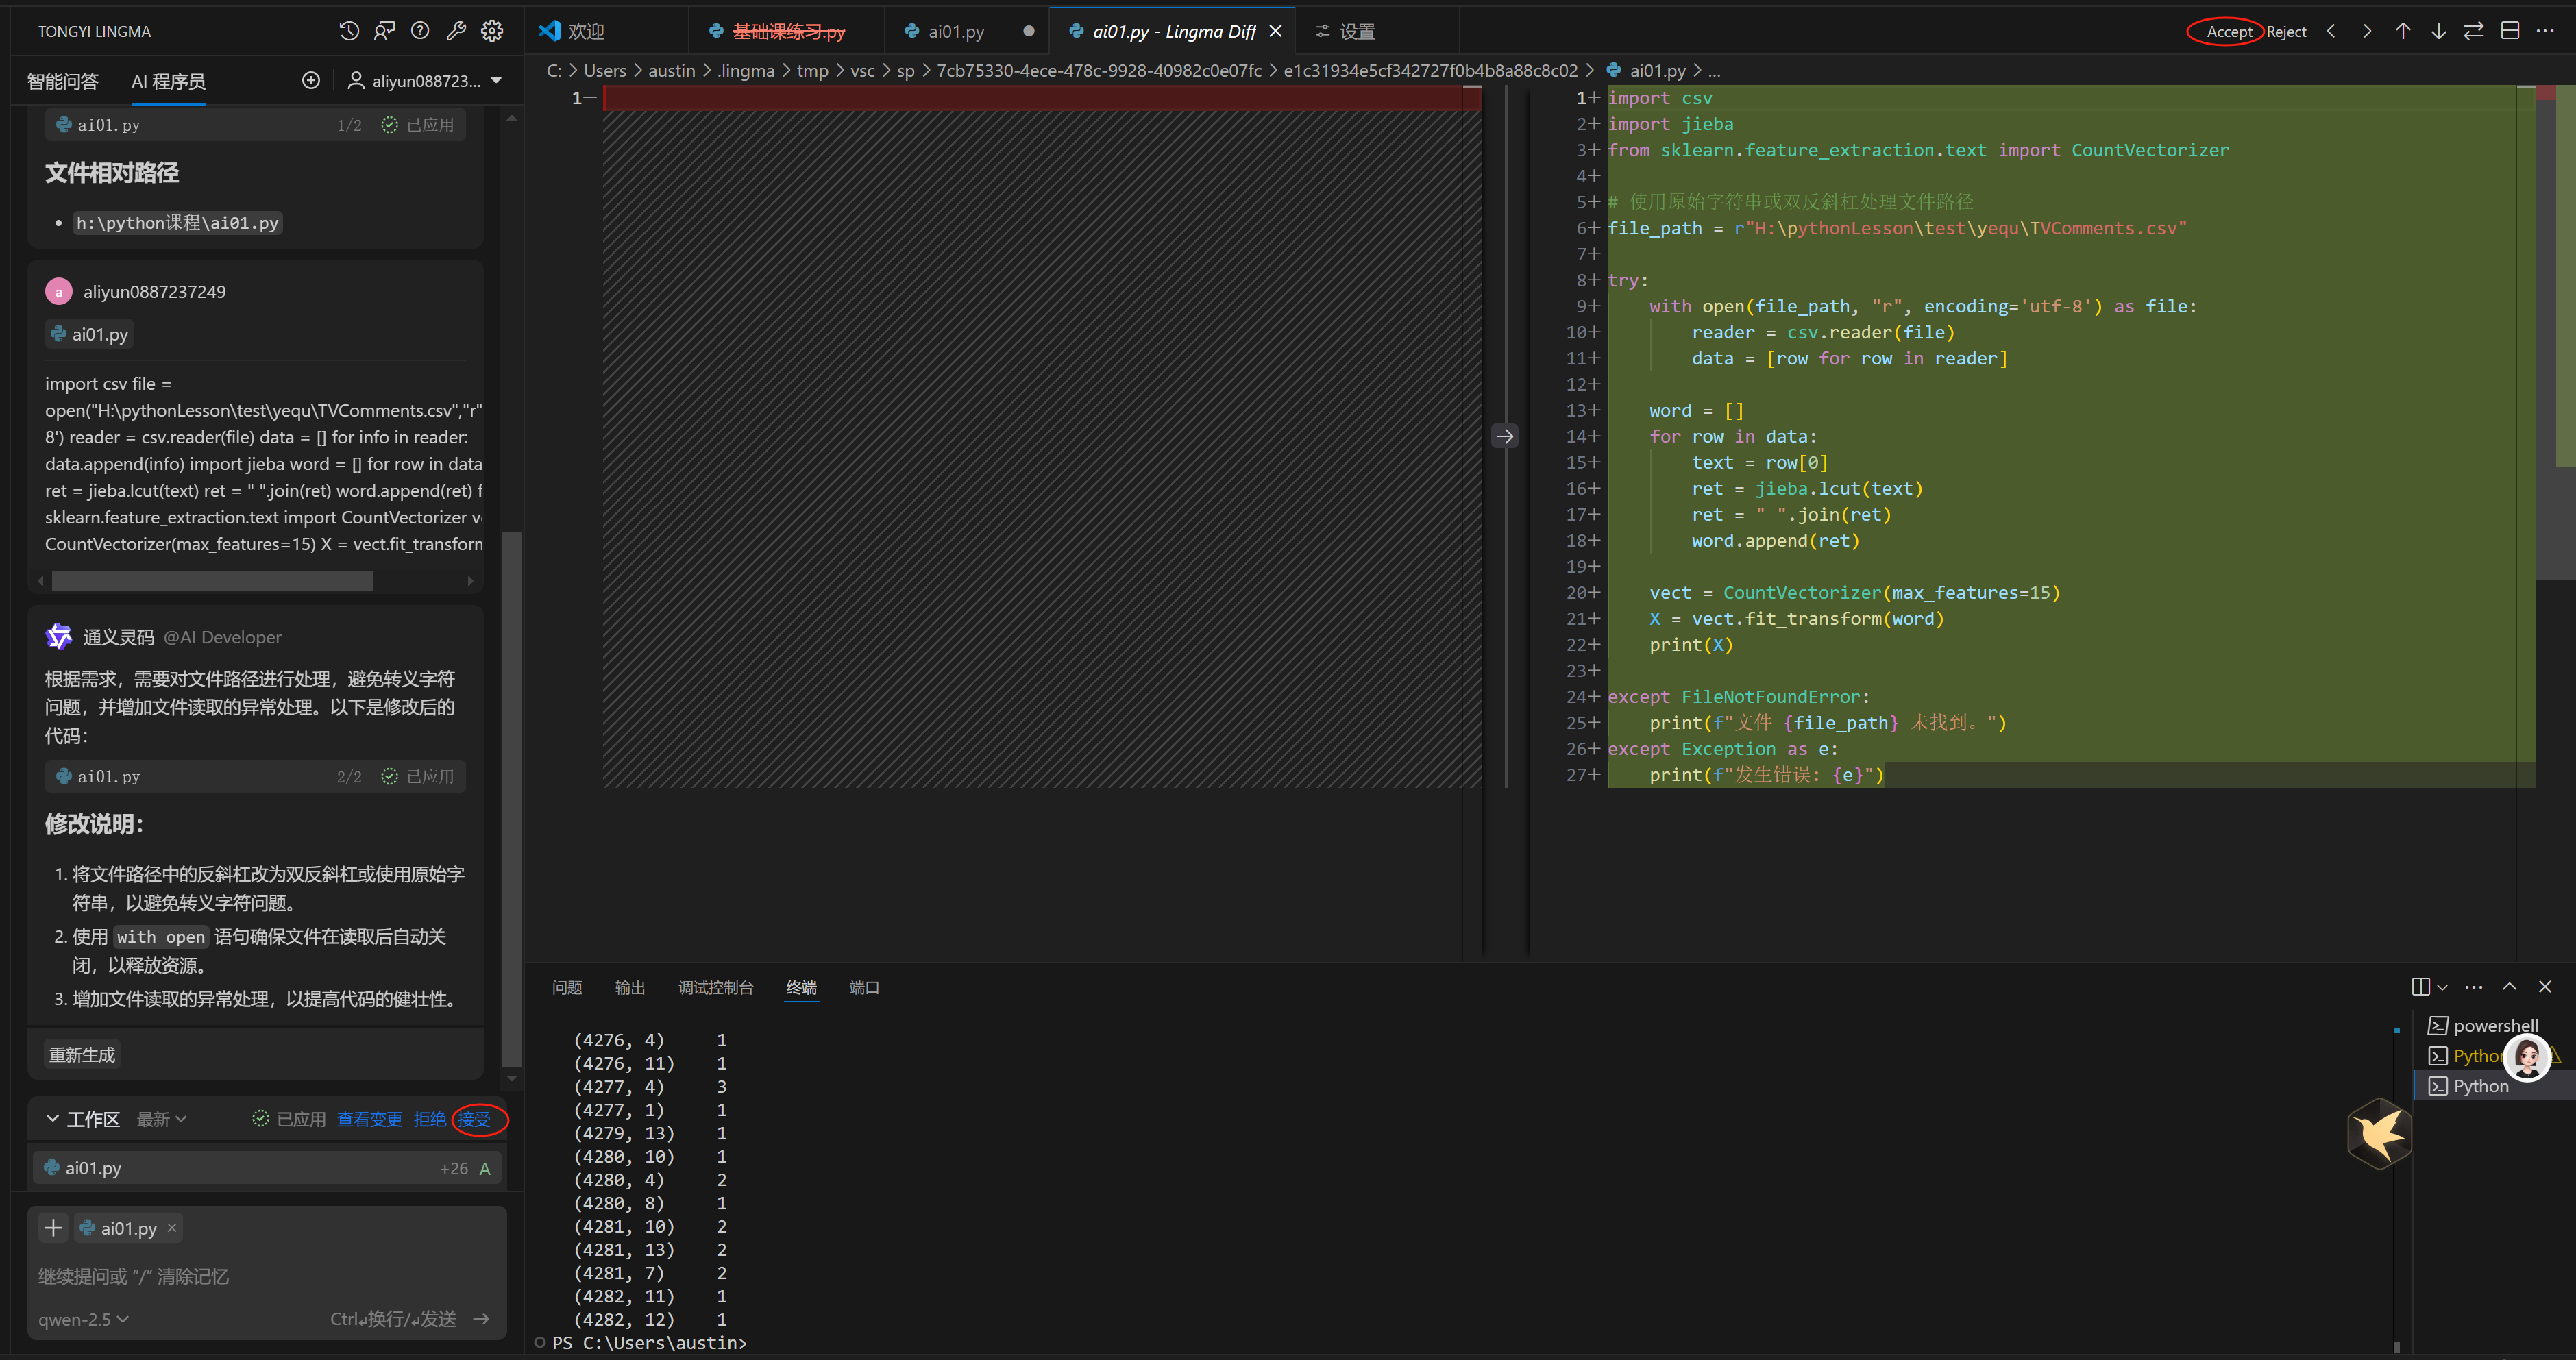
Task: Toggle inline diff view layout icon
Action: (x=2510, y=31)
